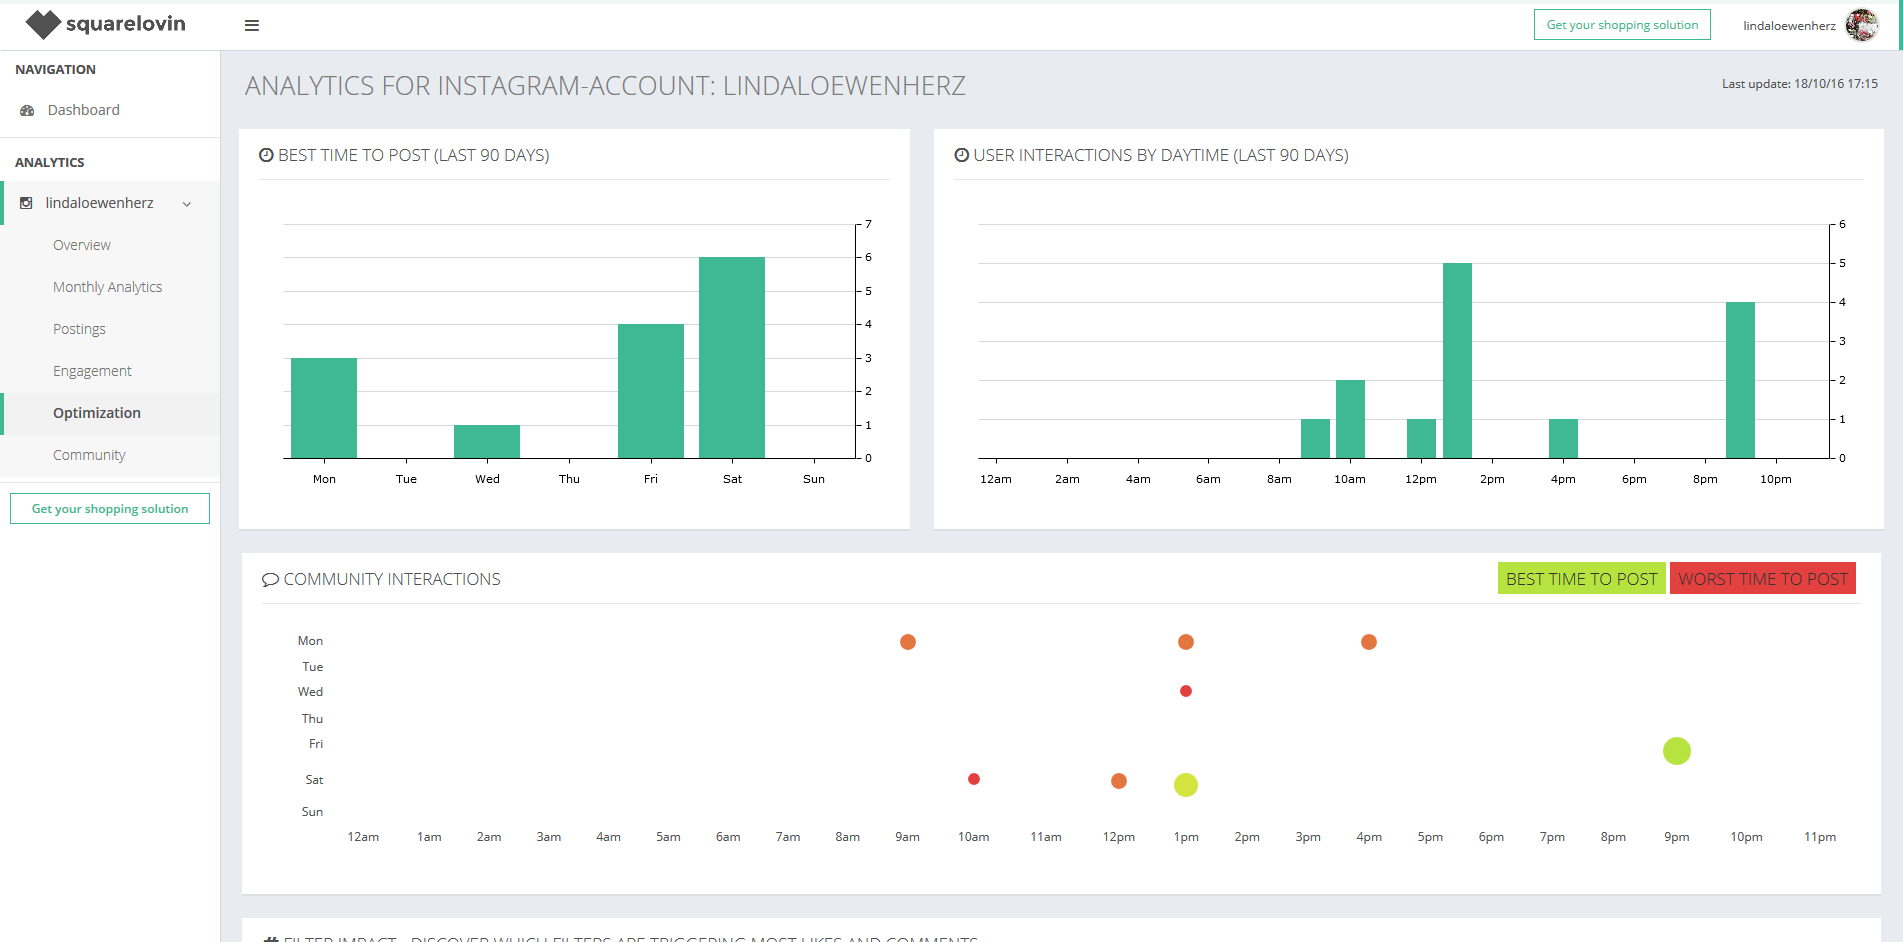Click the 10am bar in daytime chart
Screen dimensions: 1903x942
click(1350, 419)
